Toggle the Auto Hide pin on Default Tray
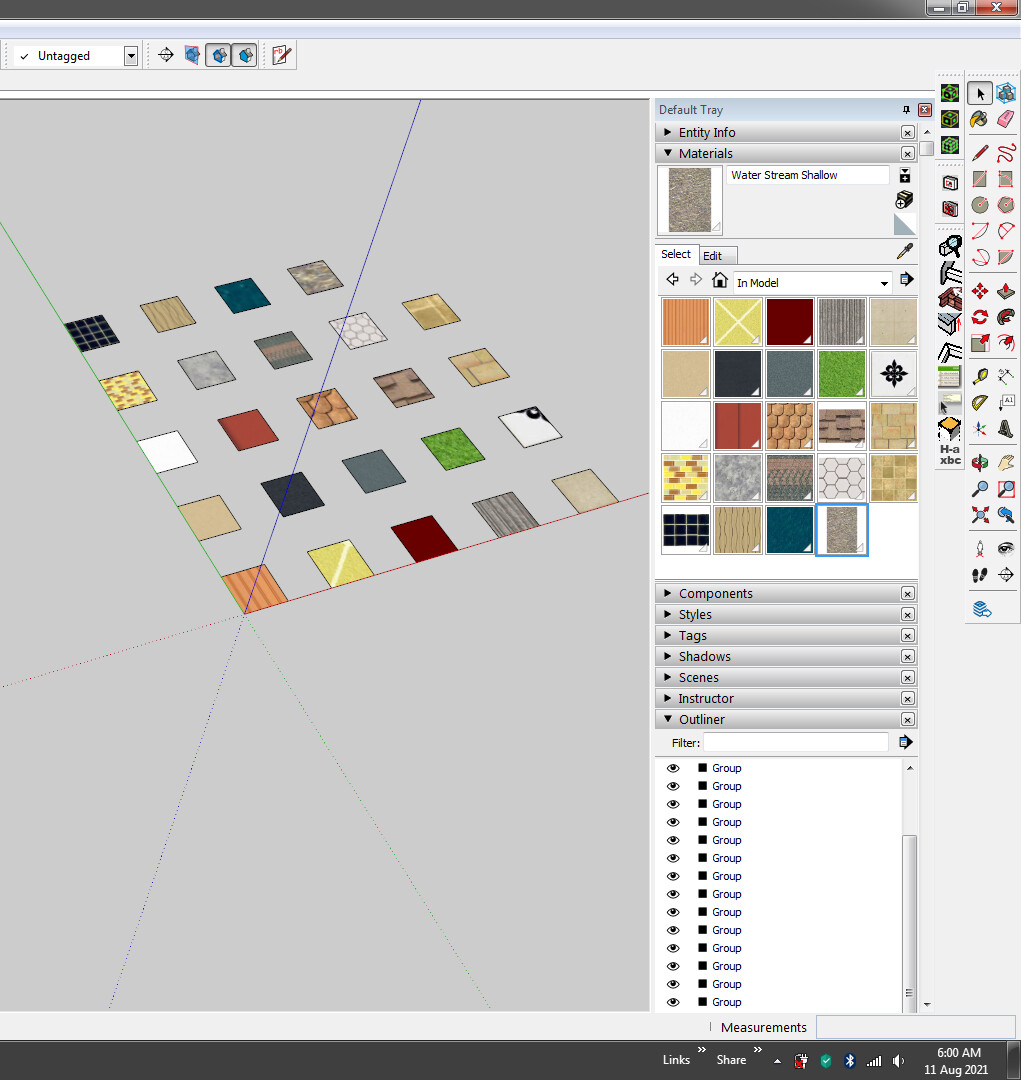 pos(906,110)
